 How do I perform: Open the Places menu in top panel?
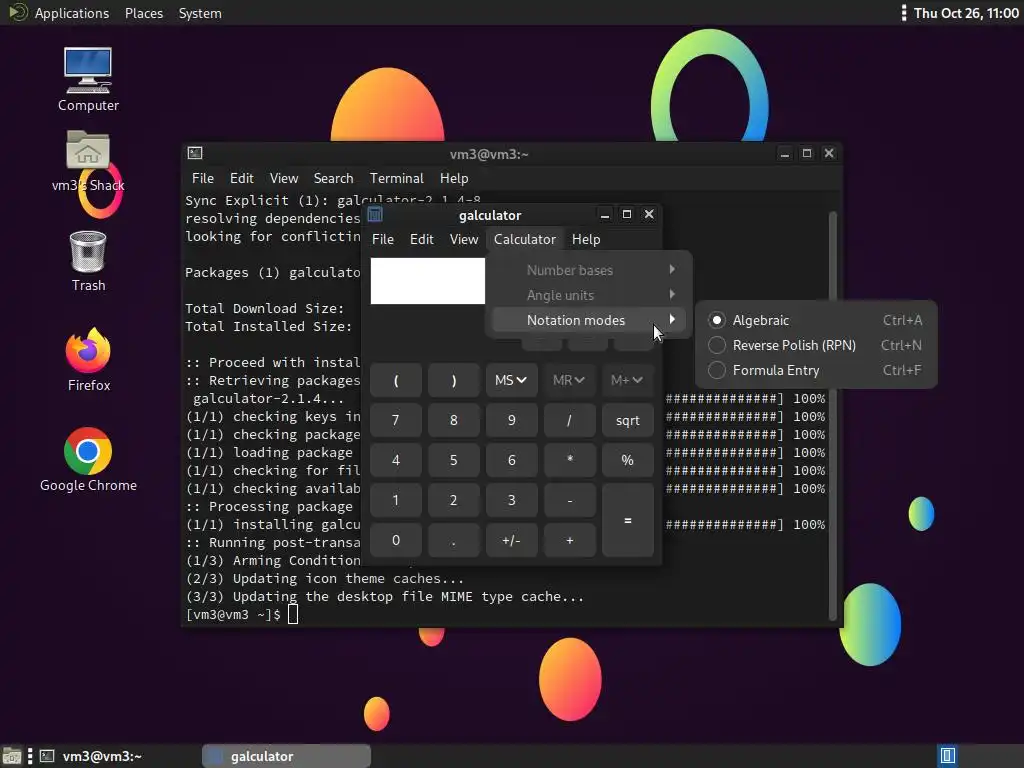coord(144,13)
